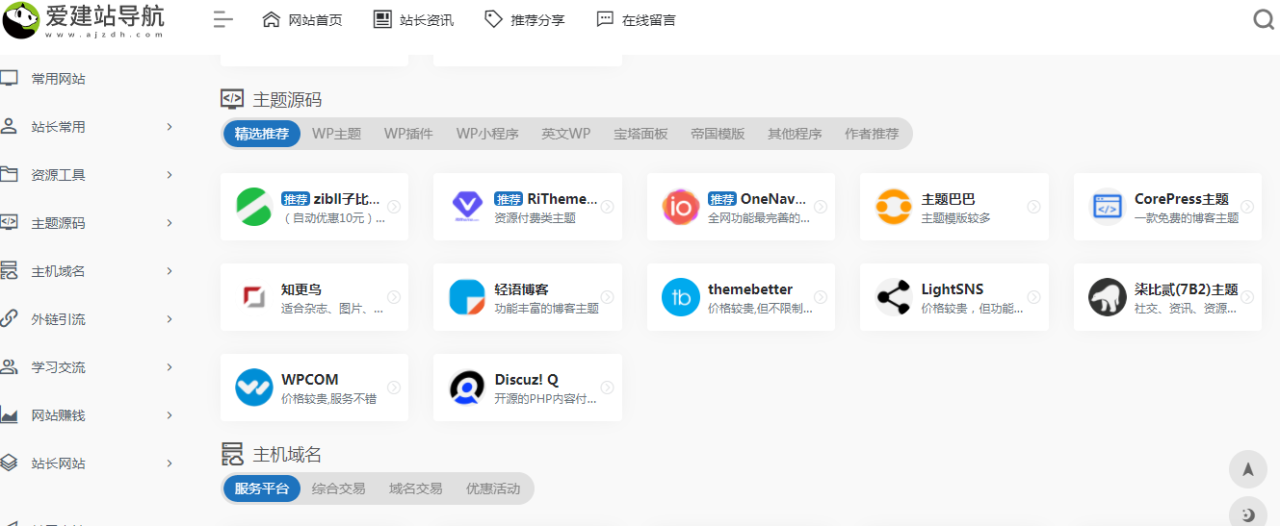Click the green zibll theme logo
This screenshot has width=1280, height=526.
pyautogui.click(x=254, y=207)
